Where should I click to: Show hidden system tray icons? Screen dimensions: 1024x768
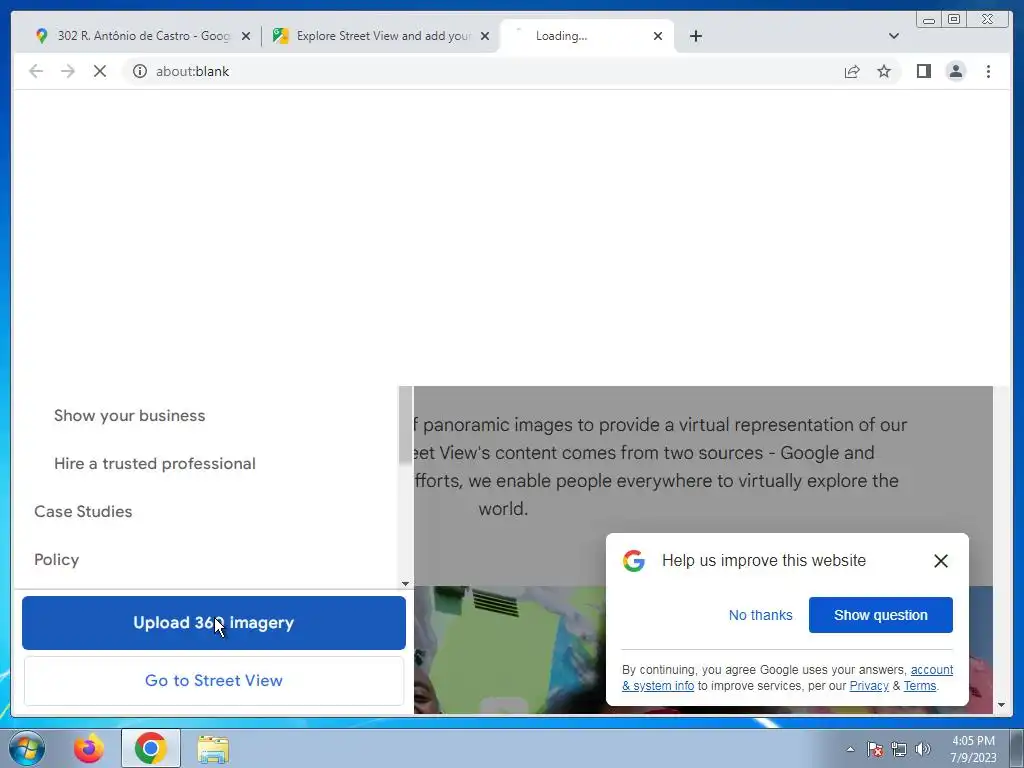tap(850, 749)
